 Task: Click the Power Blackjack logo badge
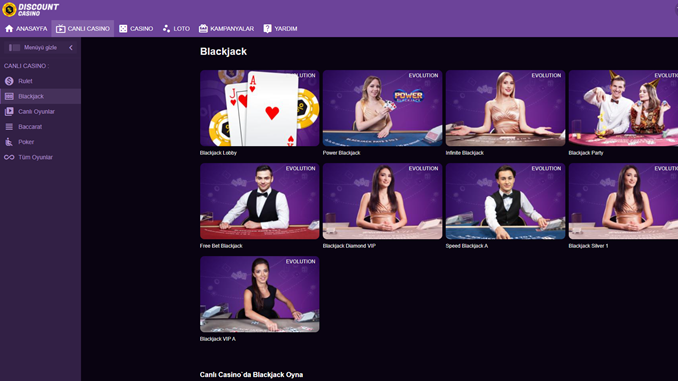pyautogui.click(x=408, y=96)
